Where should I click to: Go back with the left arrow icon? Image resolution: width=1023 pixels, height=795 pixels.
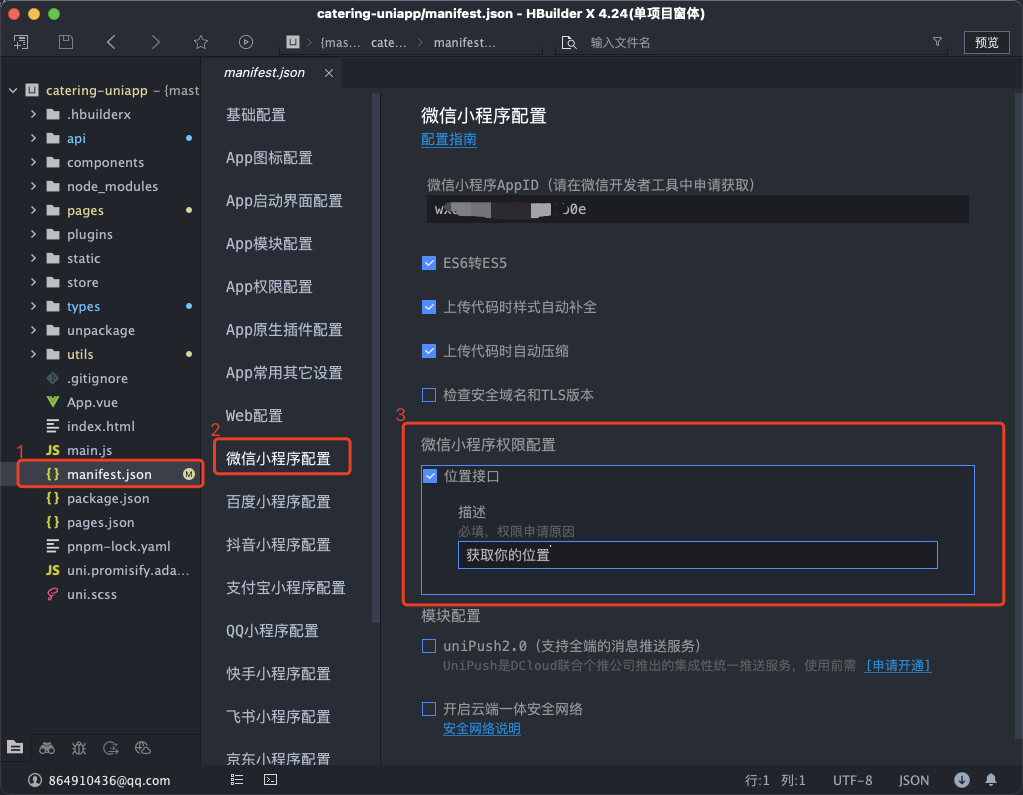click(111, 42)
